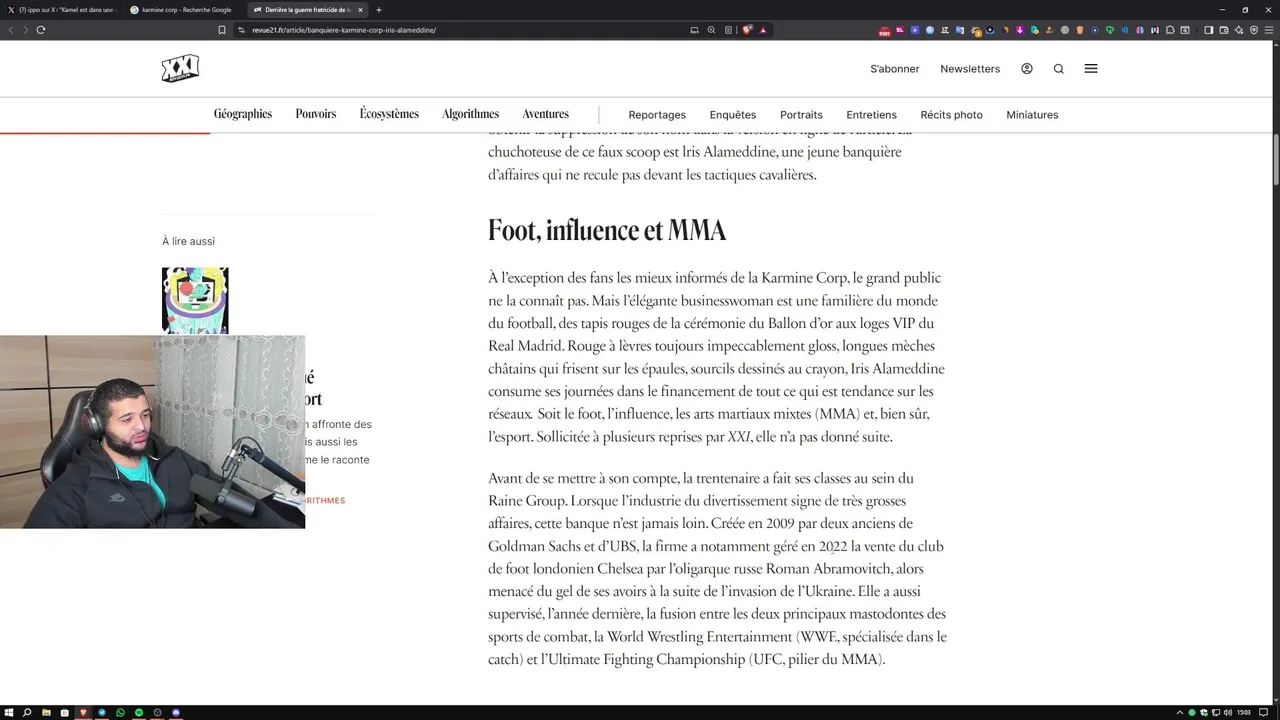
Task: Go to Miniatures
Action: (x=1032, y=115)
